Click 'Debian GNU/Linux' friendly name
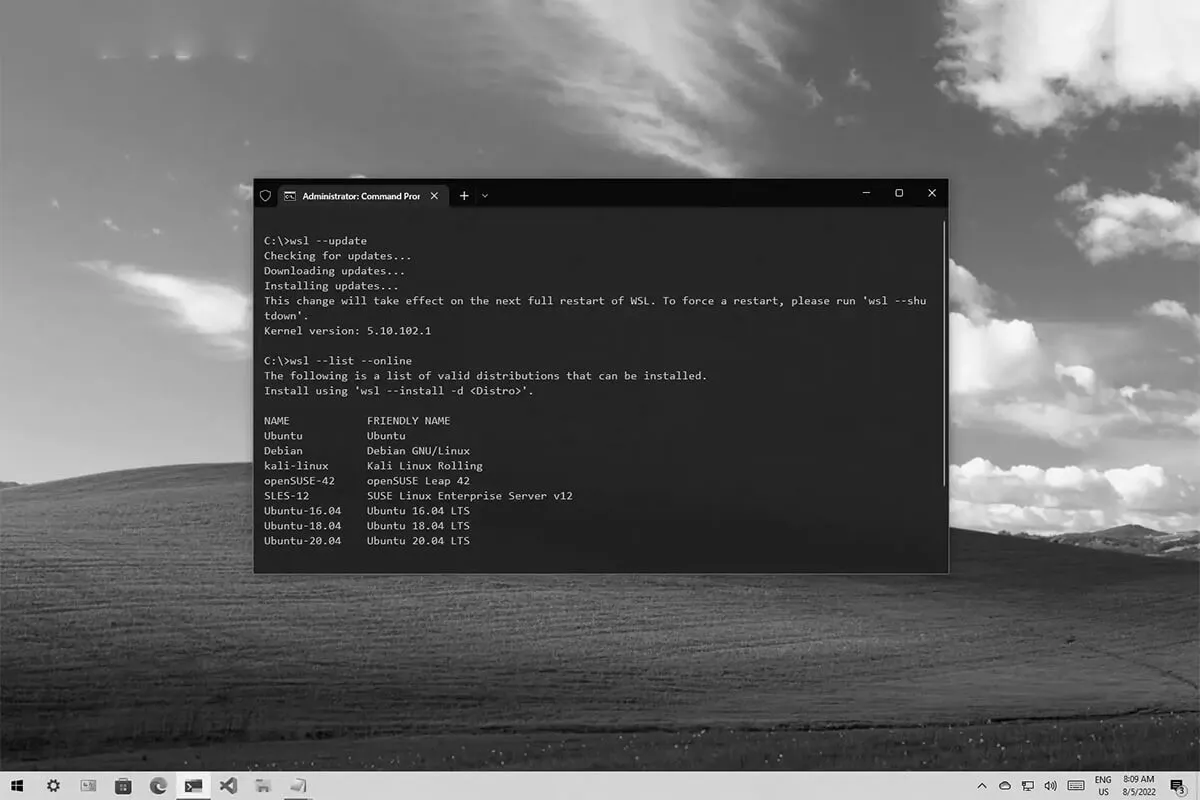This screenshot has height=800, width=1200. 418,451
